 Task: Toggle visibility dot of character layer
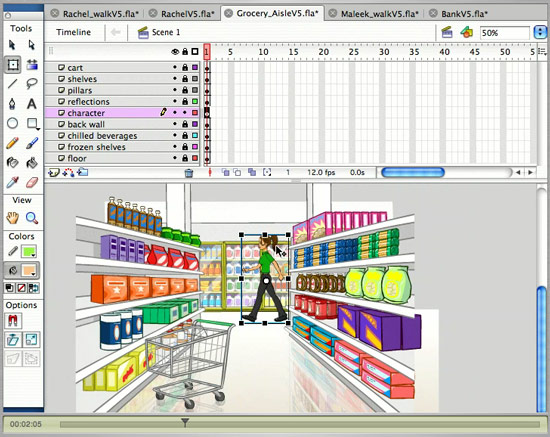click(x=175, y=113)
